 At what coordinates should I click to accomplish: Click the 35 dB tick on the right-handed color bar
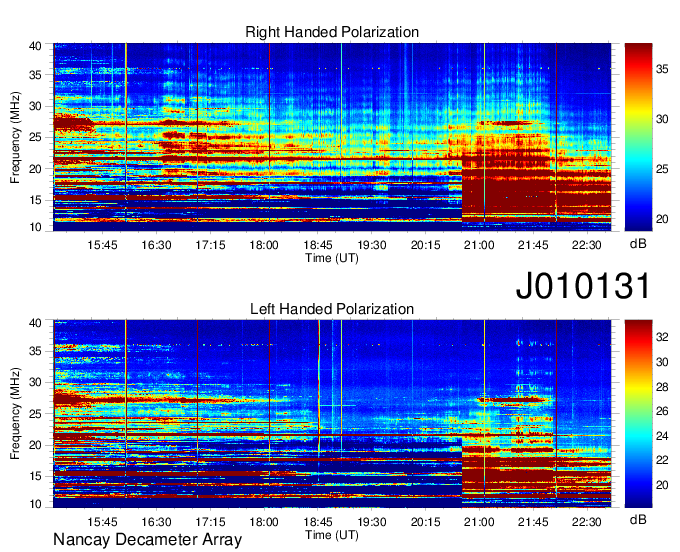pyautogui.click(x=662, y=69)
